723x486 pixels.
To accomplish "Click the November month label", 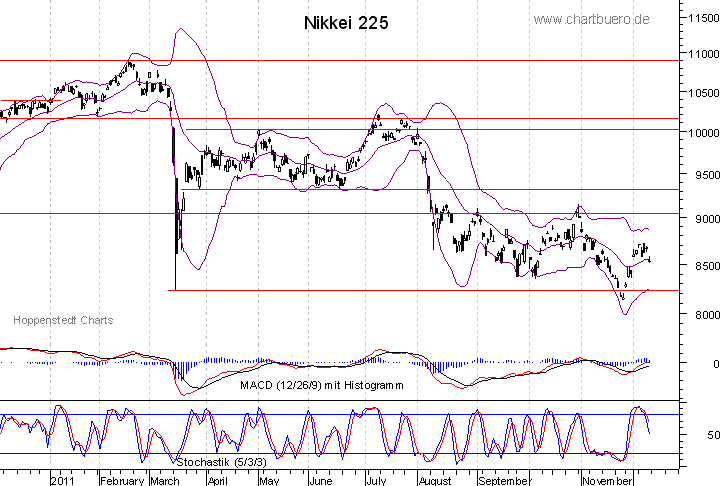I will [607, 480].
